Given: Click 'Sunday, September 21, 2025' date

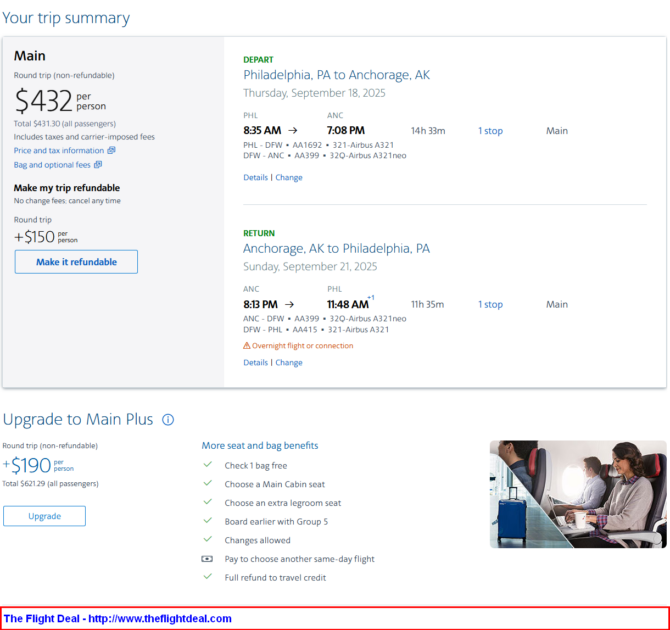Looking at the screenshot, I should [x=310, y=267].
